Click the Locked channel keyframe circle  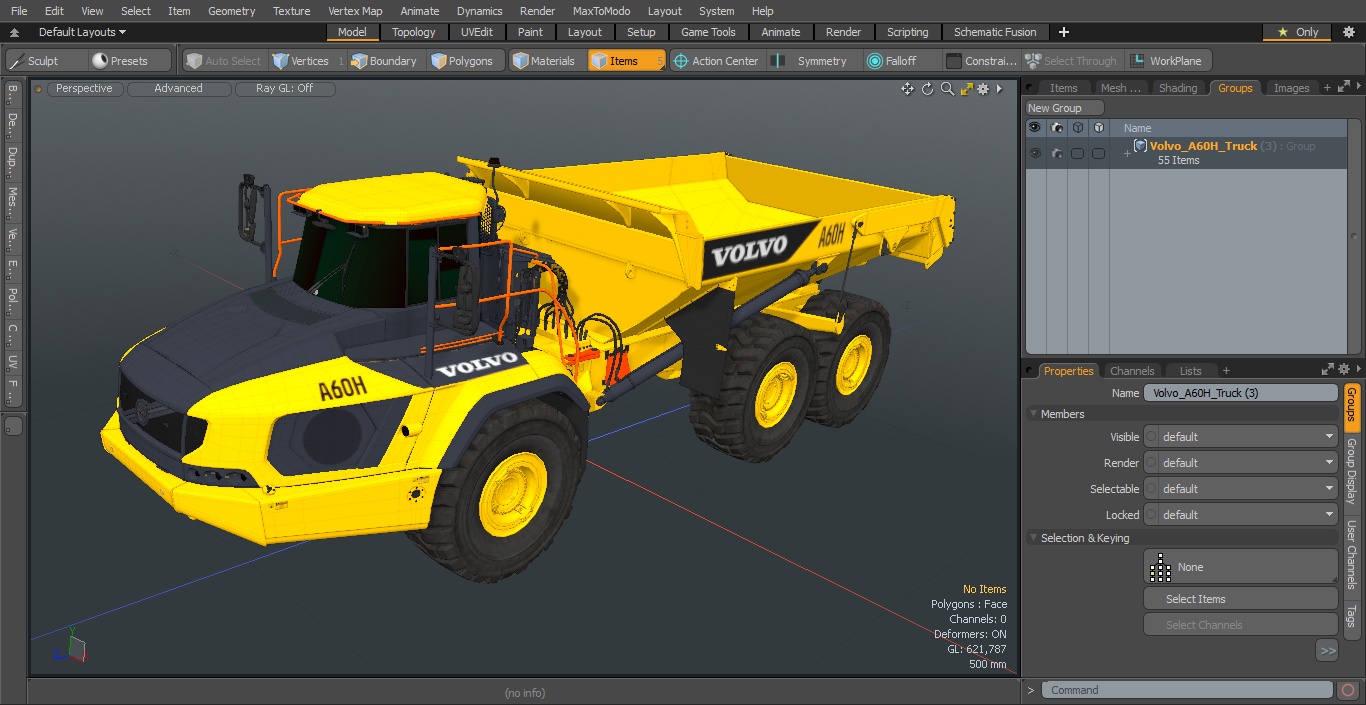pos(1151,515)
